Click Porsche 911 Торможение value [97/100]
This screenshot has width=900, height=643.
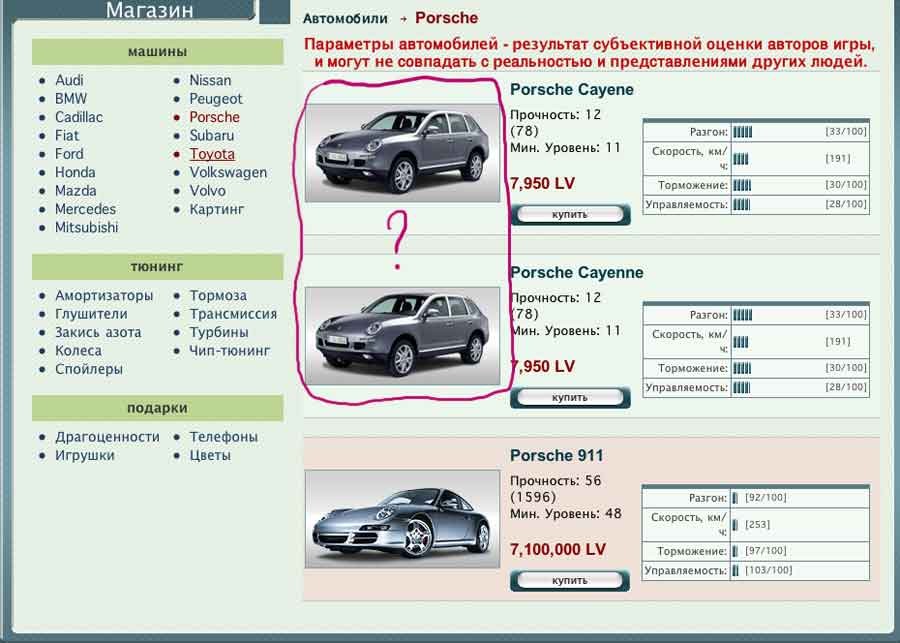pyautogui.click(x=766, y=551)
